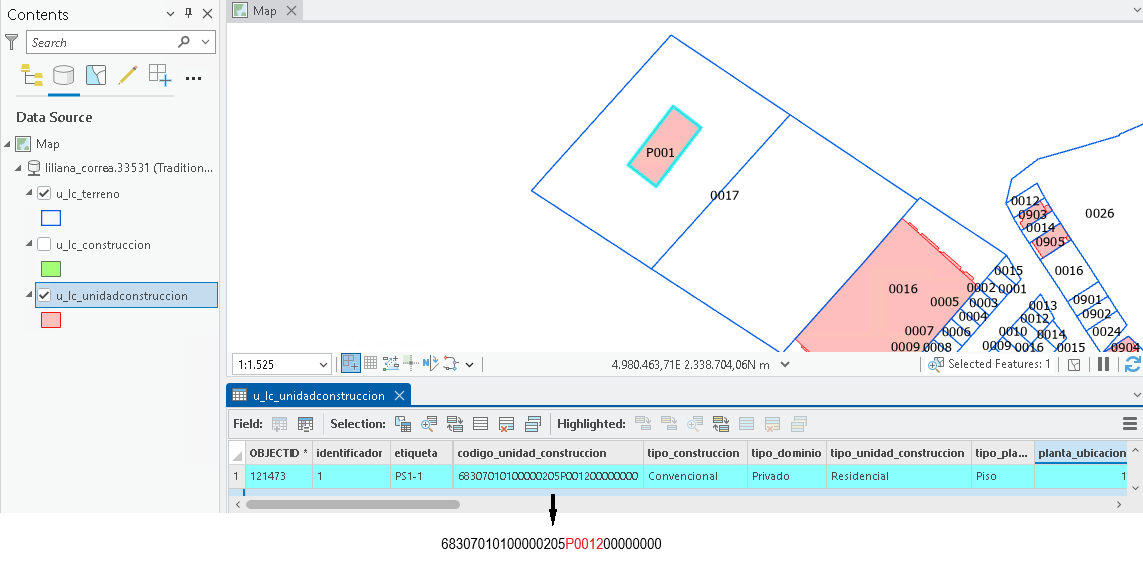Select row 1 header in attribute table
Image resolution: width=1143 pixels, height=579 pixels.
[237, 476]
